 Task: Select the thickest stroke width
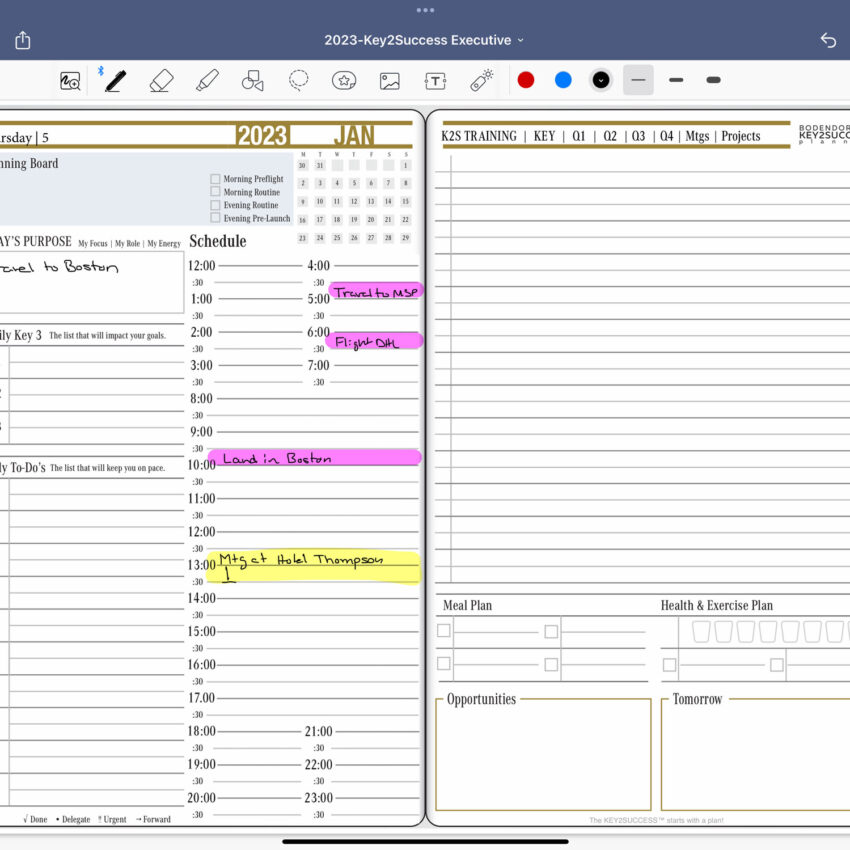click(x=713, y=80)
